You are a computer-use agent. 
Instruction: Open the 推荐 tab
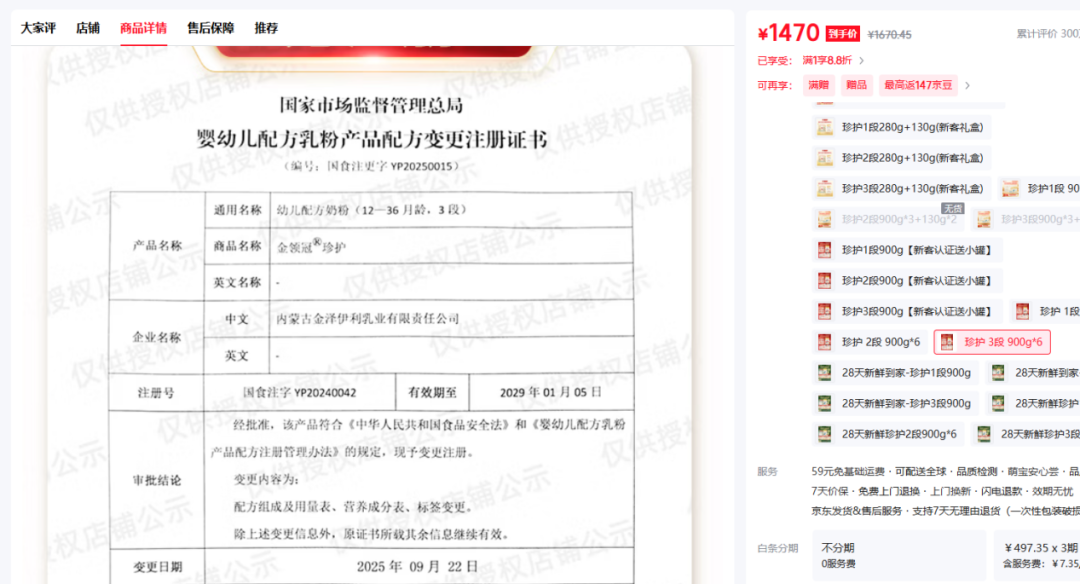pos(266,28)
